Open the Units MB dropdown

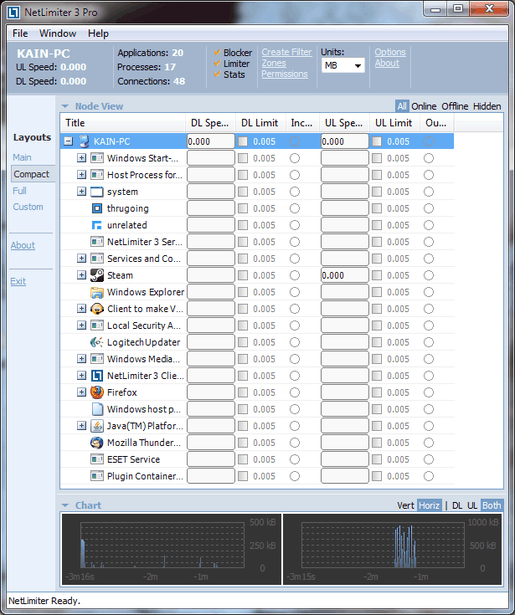343,66
